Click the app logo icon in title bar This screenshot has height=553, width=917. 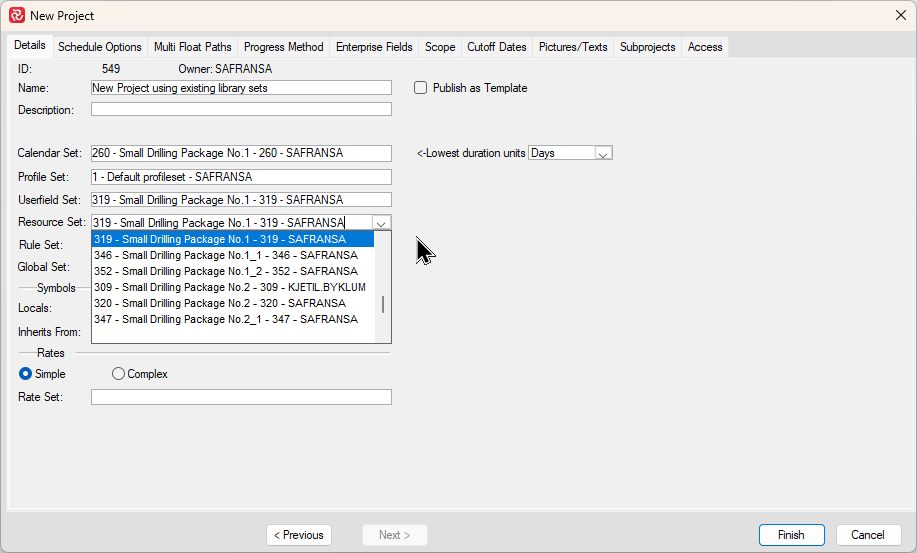(16, 15)
